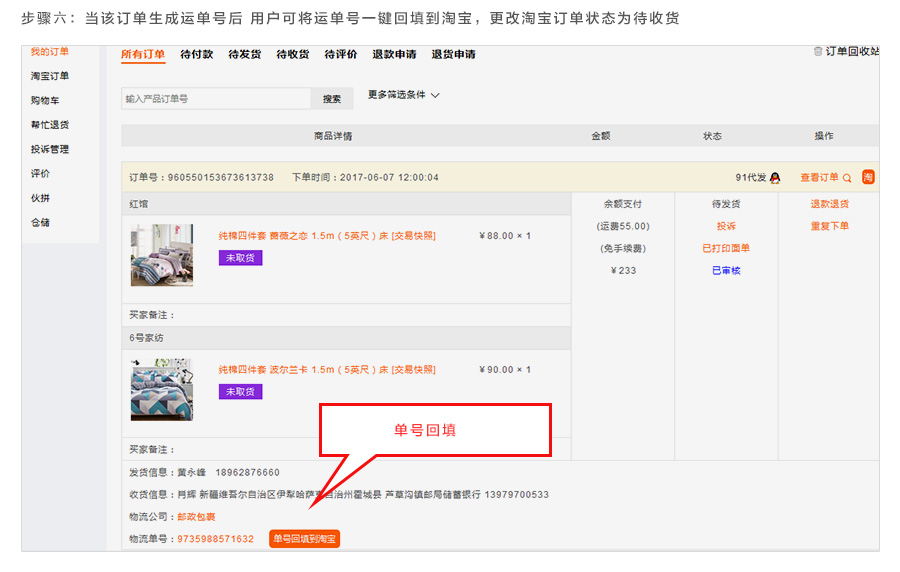The width and height of the screenshot is (900, 572).
Task: Open the 订单回收站 trash icon
Action: (817, 52)
